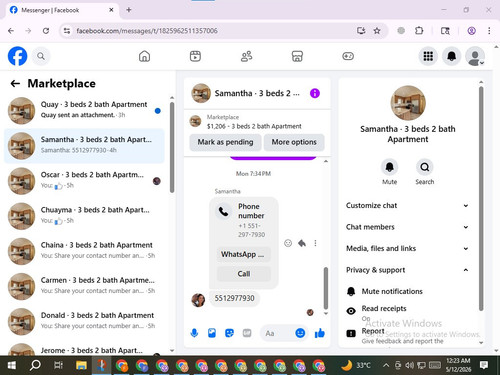Reload the page with browser refresh

click(x=46, y=31)
